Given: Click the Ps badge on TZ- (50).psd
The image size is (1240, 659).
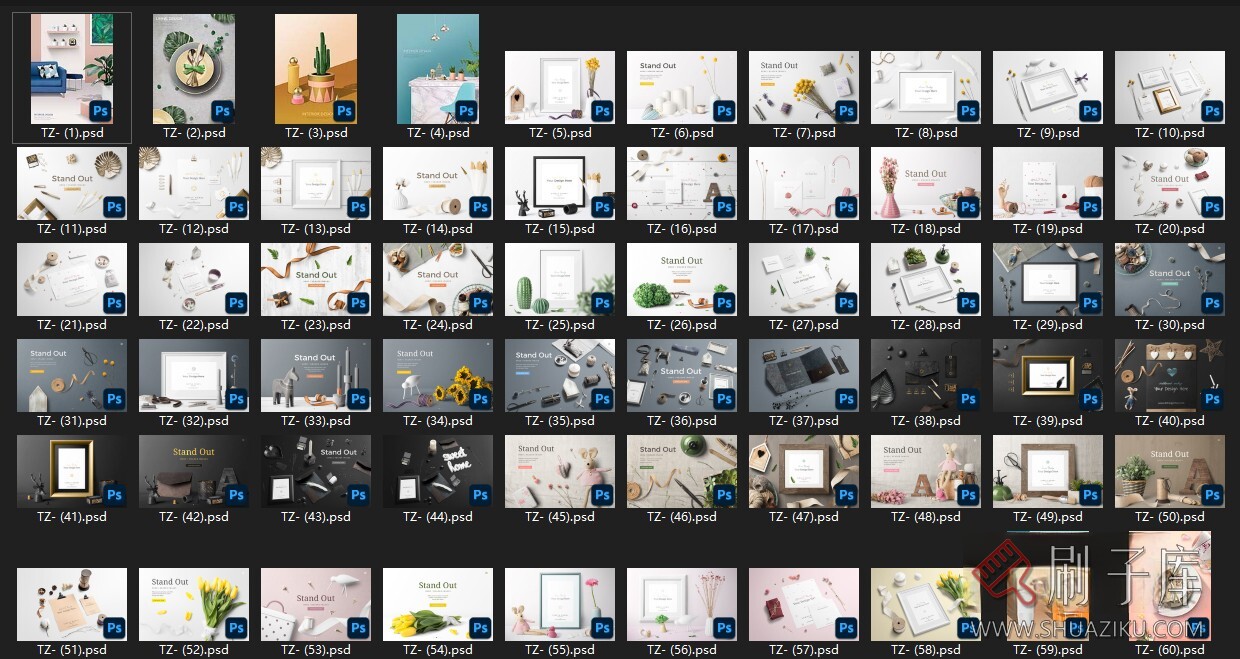Looking at the screenshot, I should tap(1212, 495).
